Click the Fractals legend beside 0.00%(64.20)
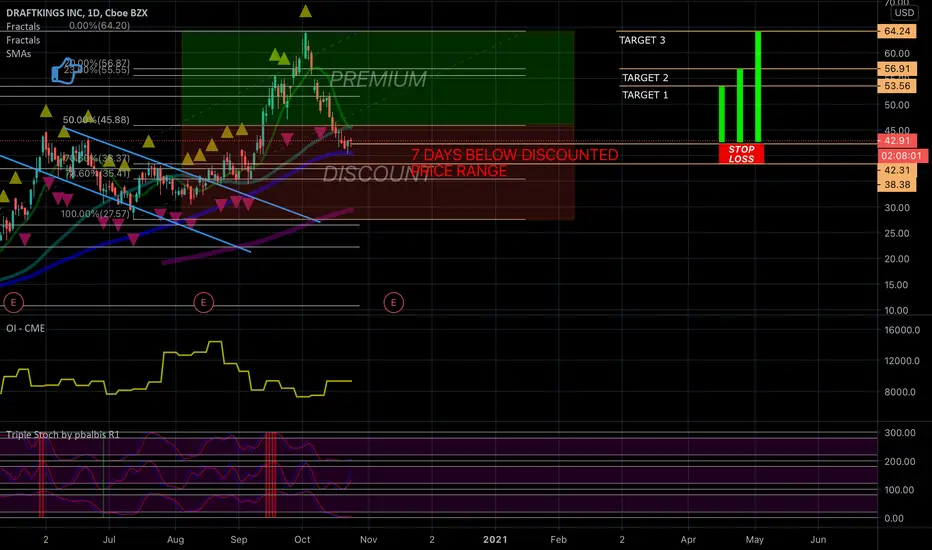This screenshot has width=932, height=550. pyautogui.click(x=23, y=26)
